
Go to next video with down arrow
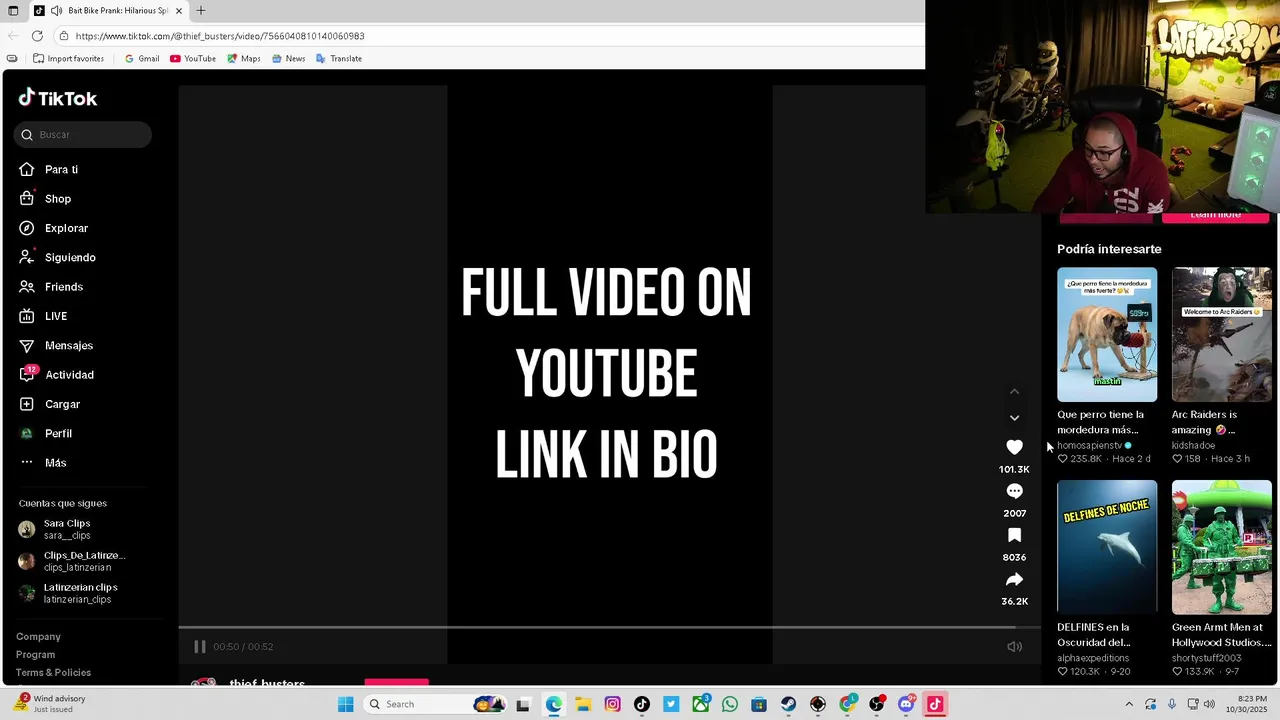tap(1014, 418)
